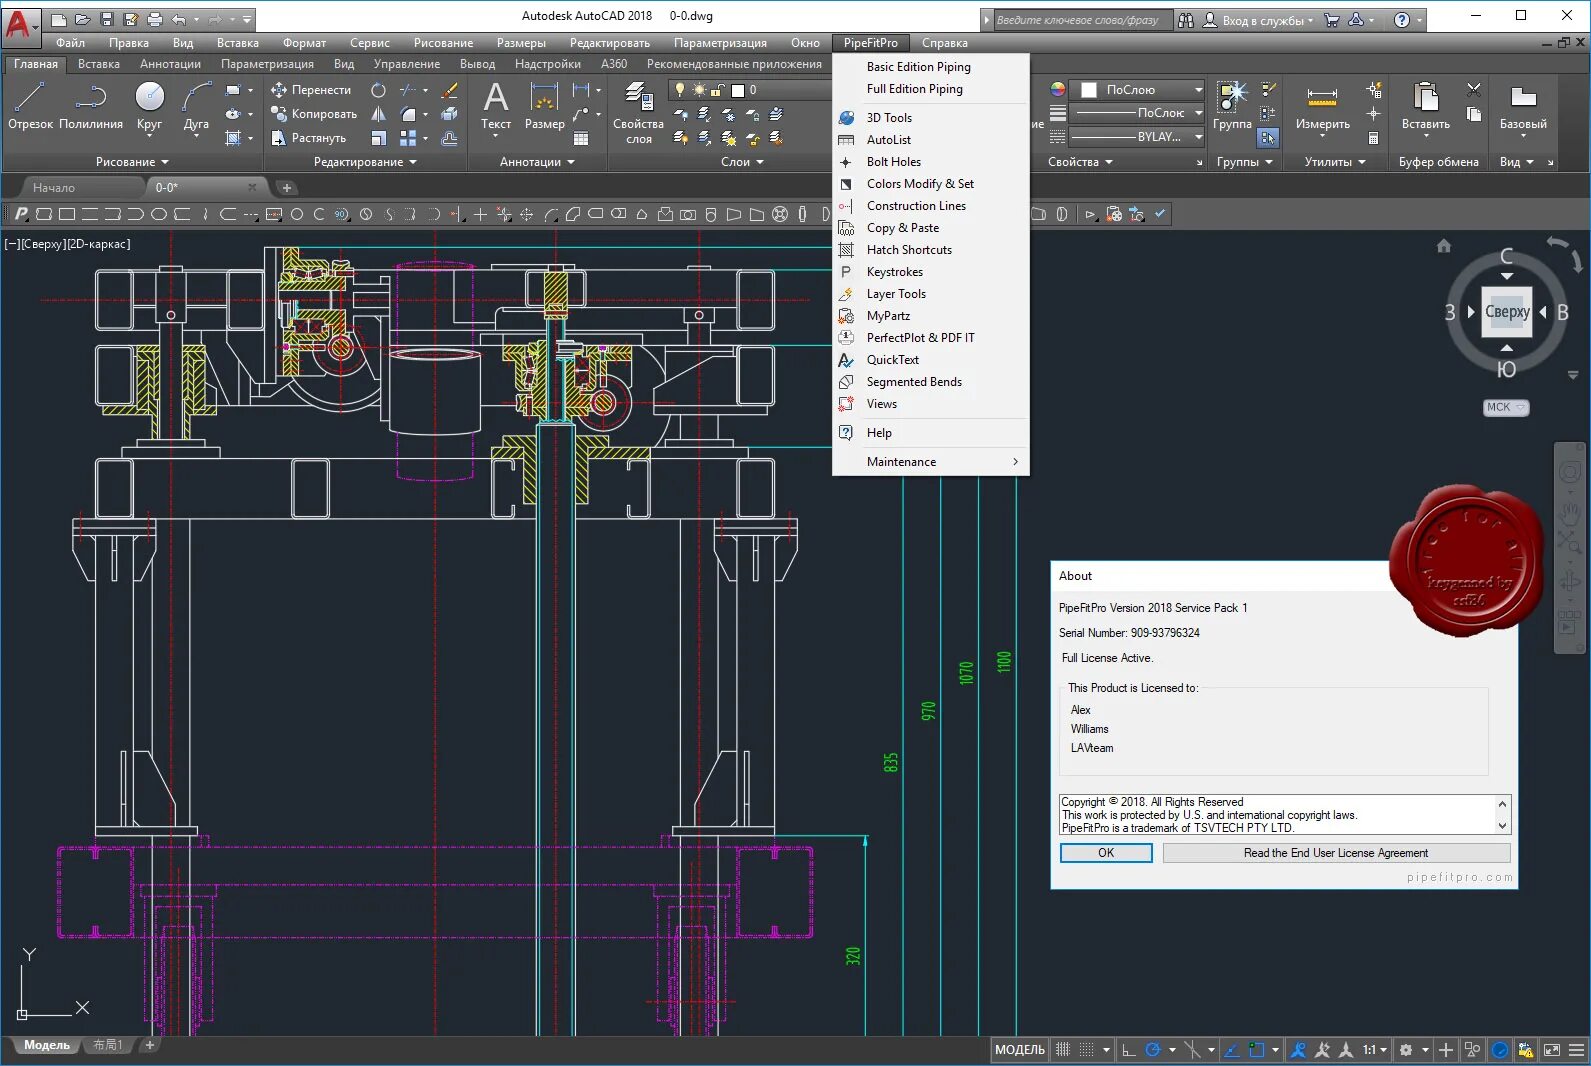Toggle grid display in status bar

pos(1063,1050)
